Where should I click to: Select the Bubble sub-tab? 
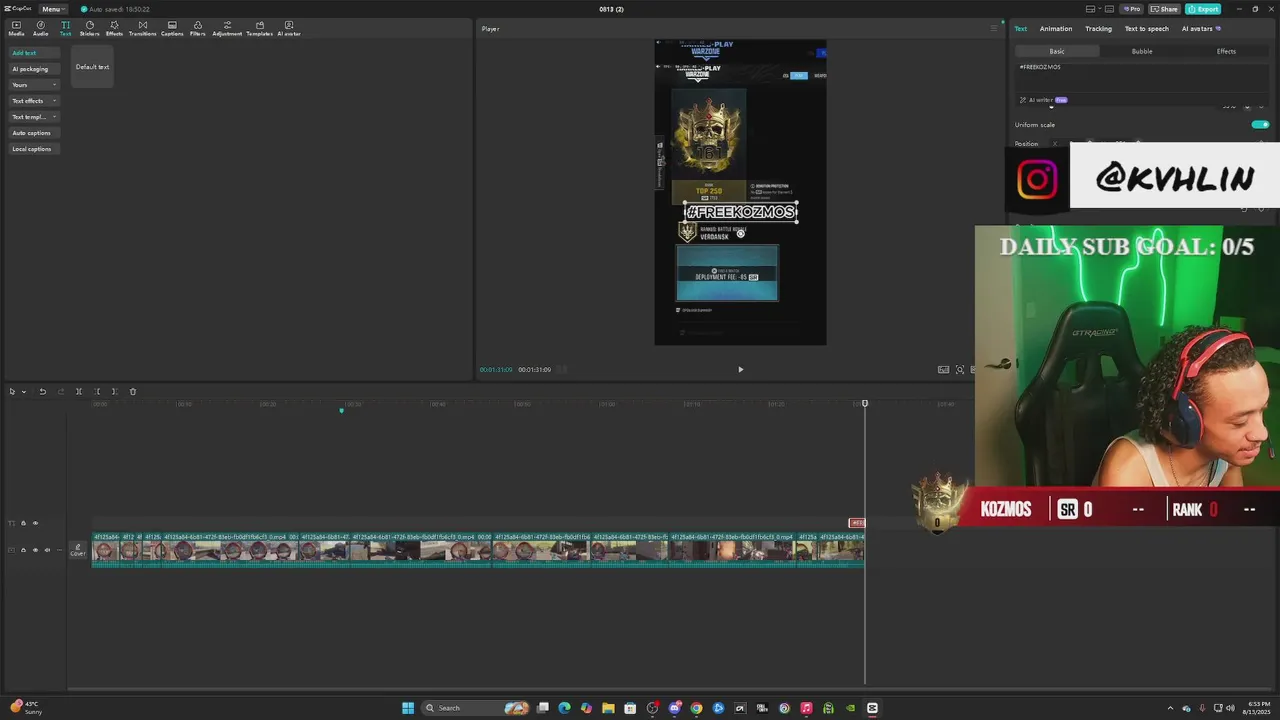tap(1141, 51)
